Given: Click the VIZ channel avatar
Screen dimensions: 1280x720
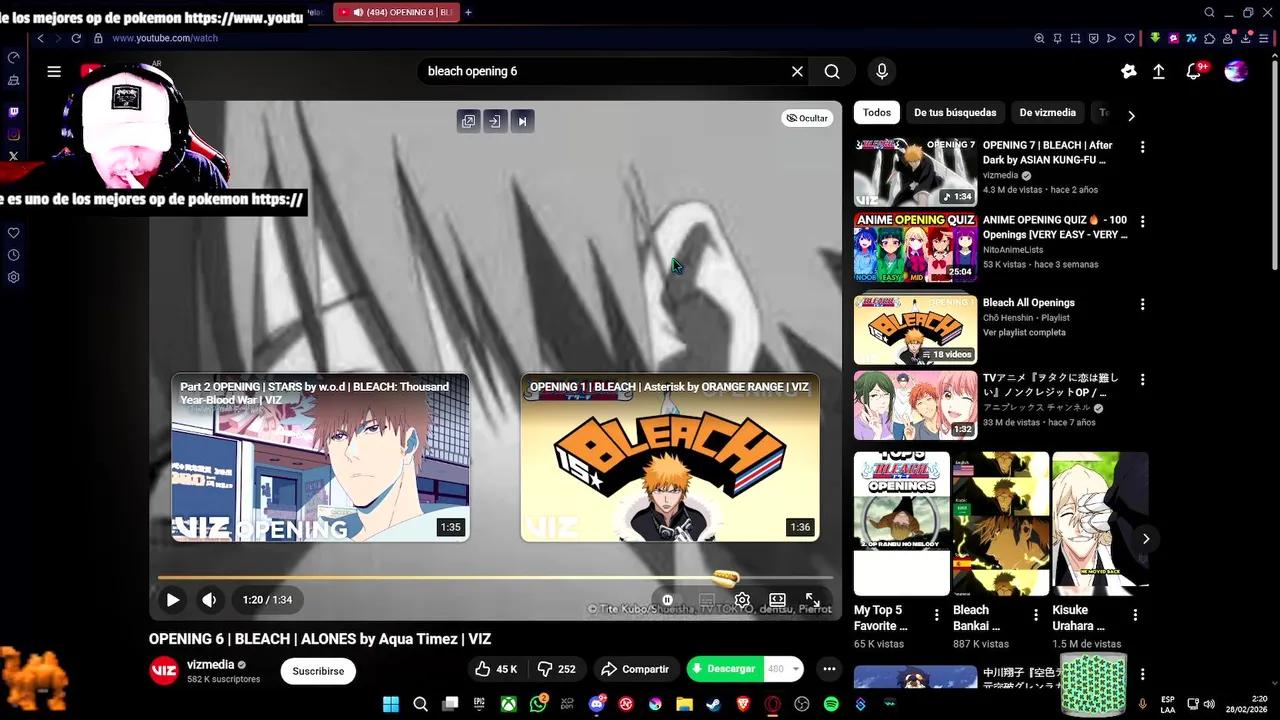Looking at the screenshot, I should 164,671.
